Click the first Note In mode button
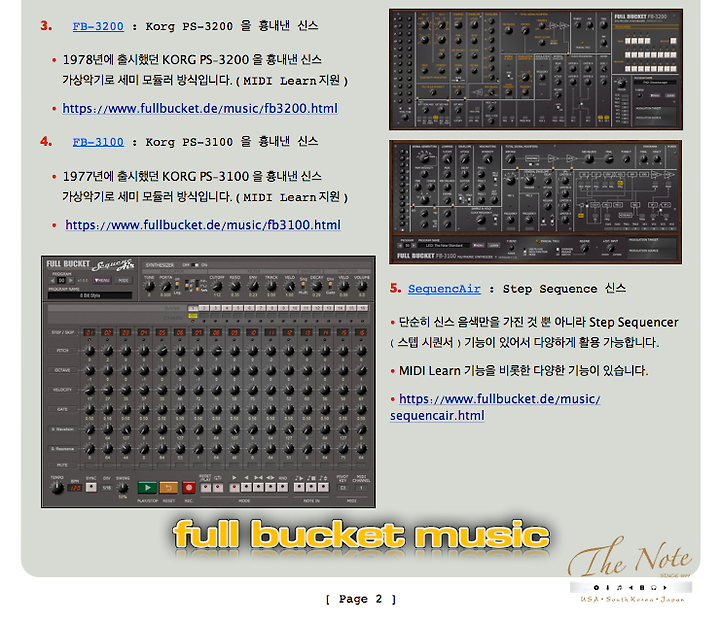 pyautogui.click(x=299, y=488)
